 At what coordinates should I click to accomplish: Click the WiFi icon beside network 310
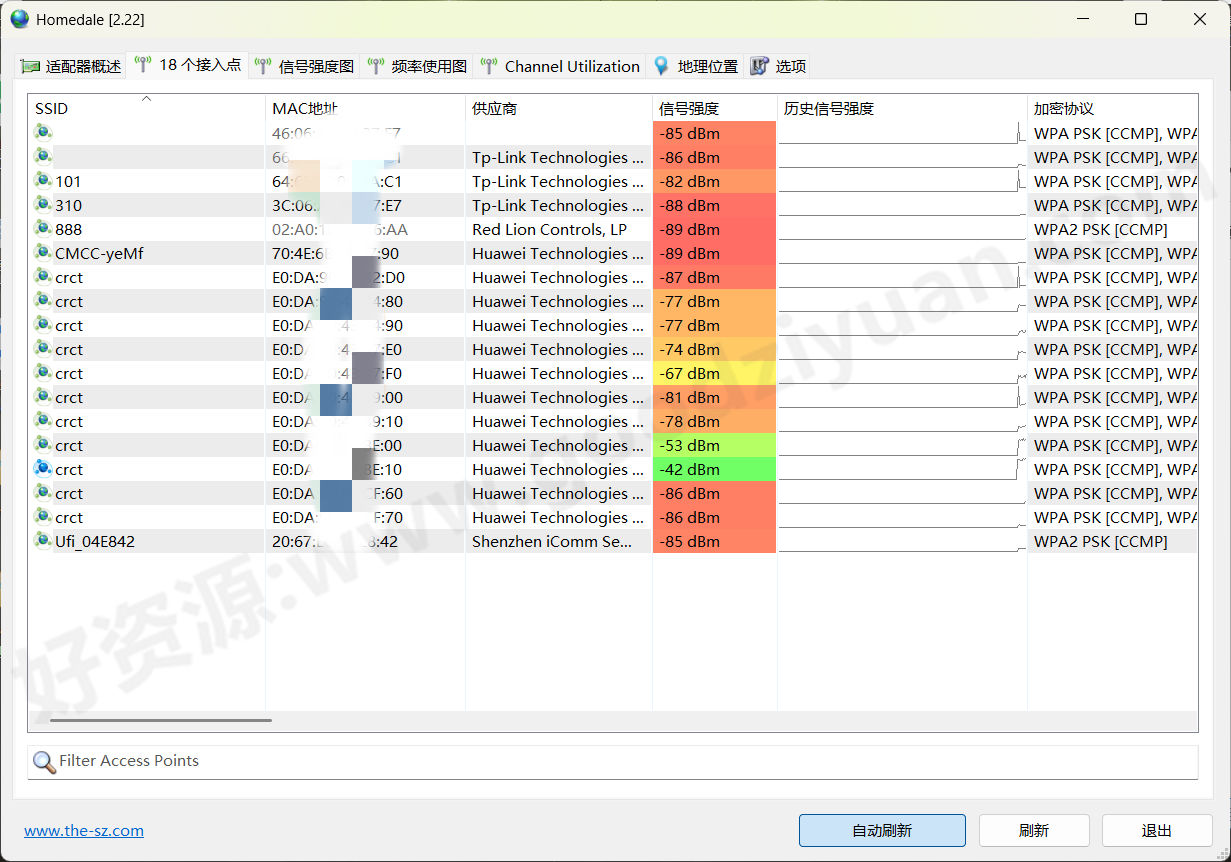click(42, 204)
